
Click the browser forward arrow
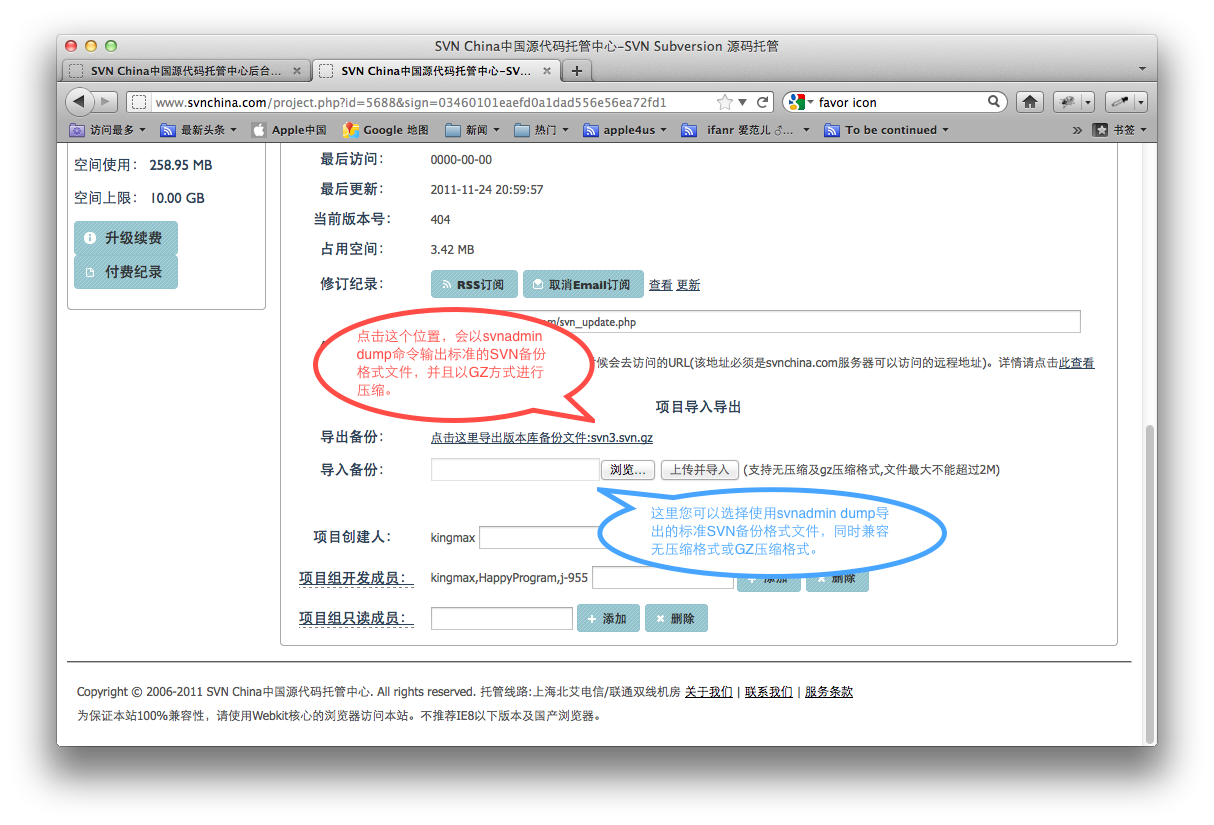coord(106,102)
